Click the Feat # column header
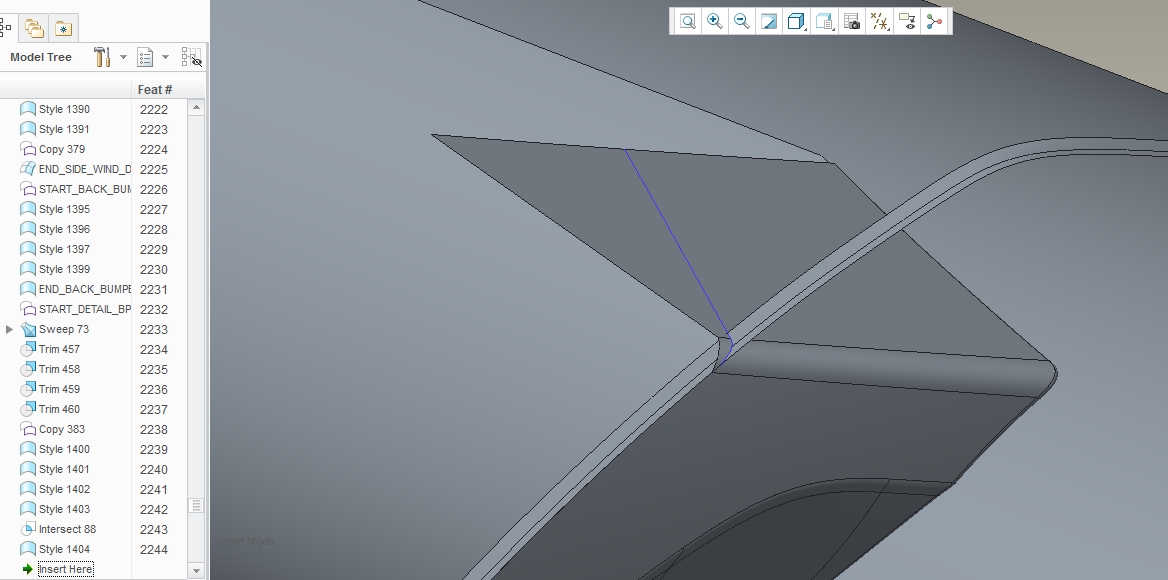 pos(155,89)
